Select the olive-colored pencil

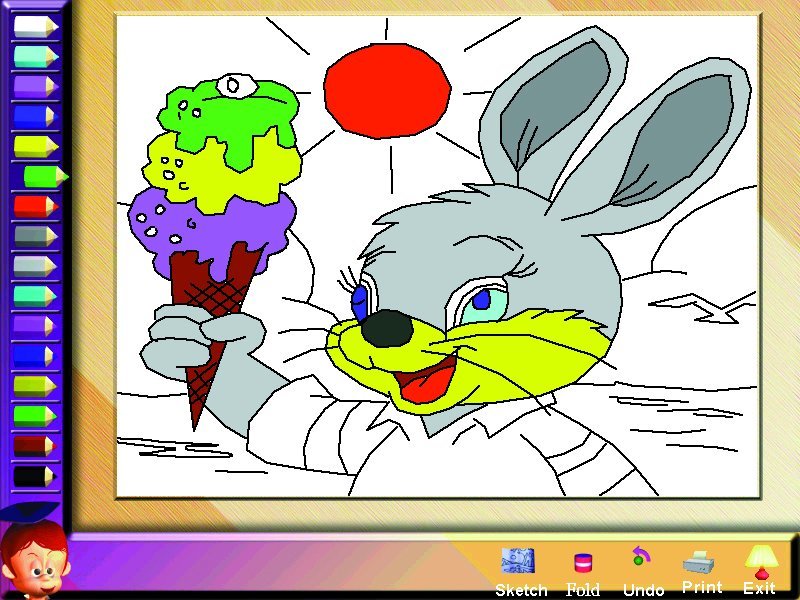(x=32, y=386)
